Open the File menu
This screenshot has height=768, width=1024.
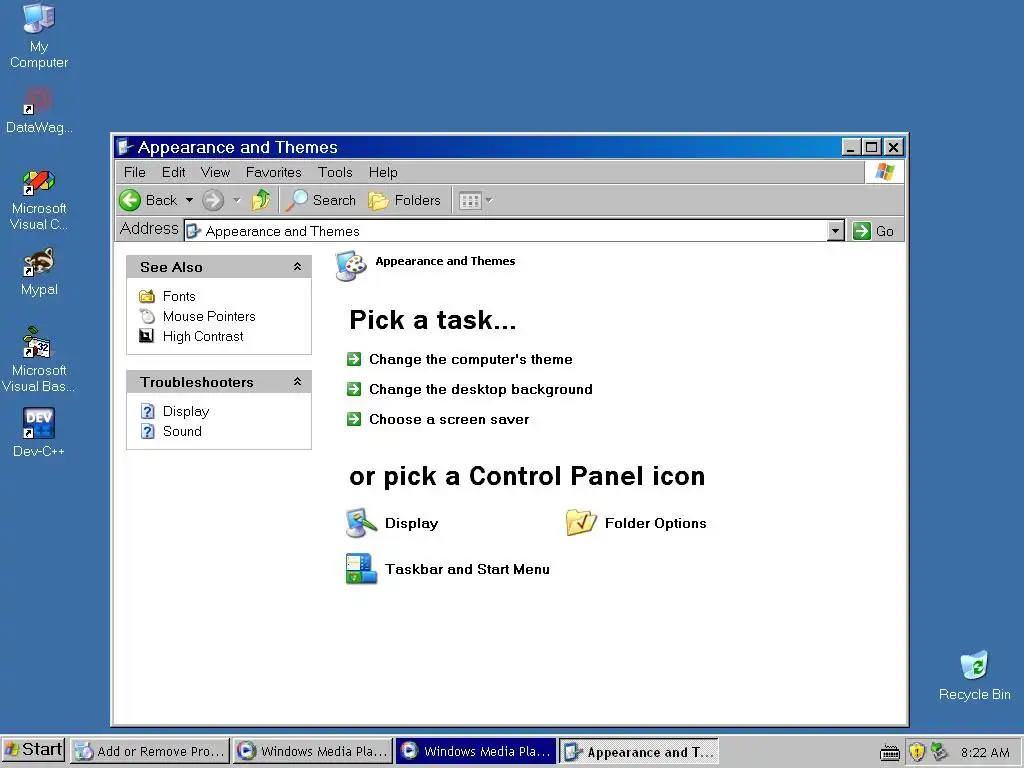click(135, 172)
